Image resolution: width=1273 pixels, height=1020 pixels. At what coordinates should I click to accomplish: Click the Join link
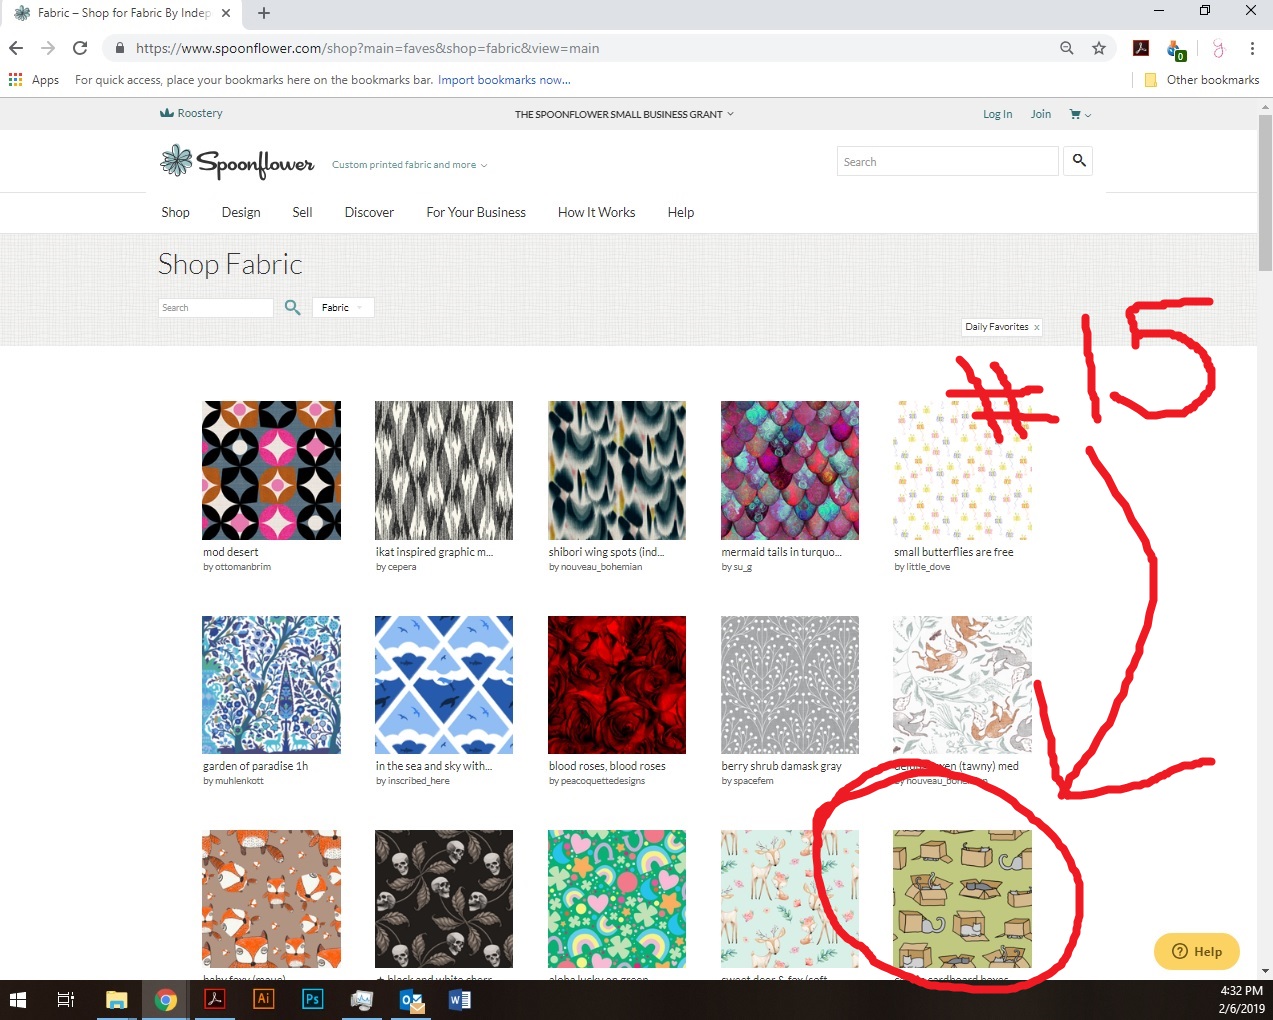pyautogui.click(x=1041, y=114)
